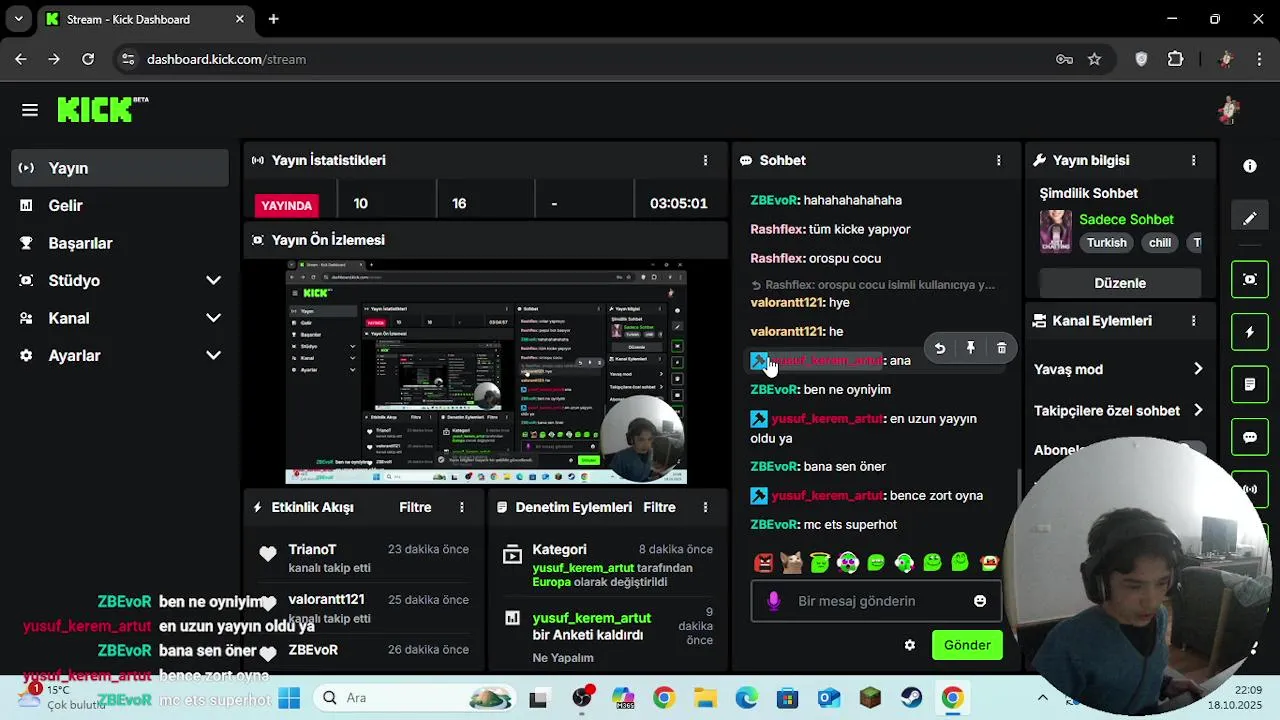
Task: Click the 03:05:01 stream duration
Action: [678, 203]
